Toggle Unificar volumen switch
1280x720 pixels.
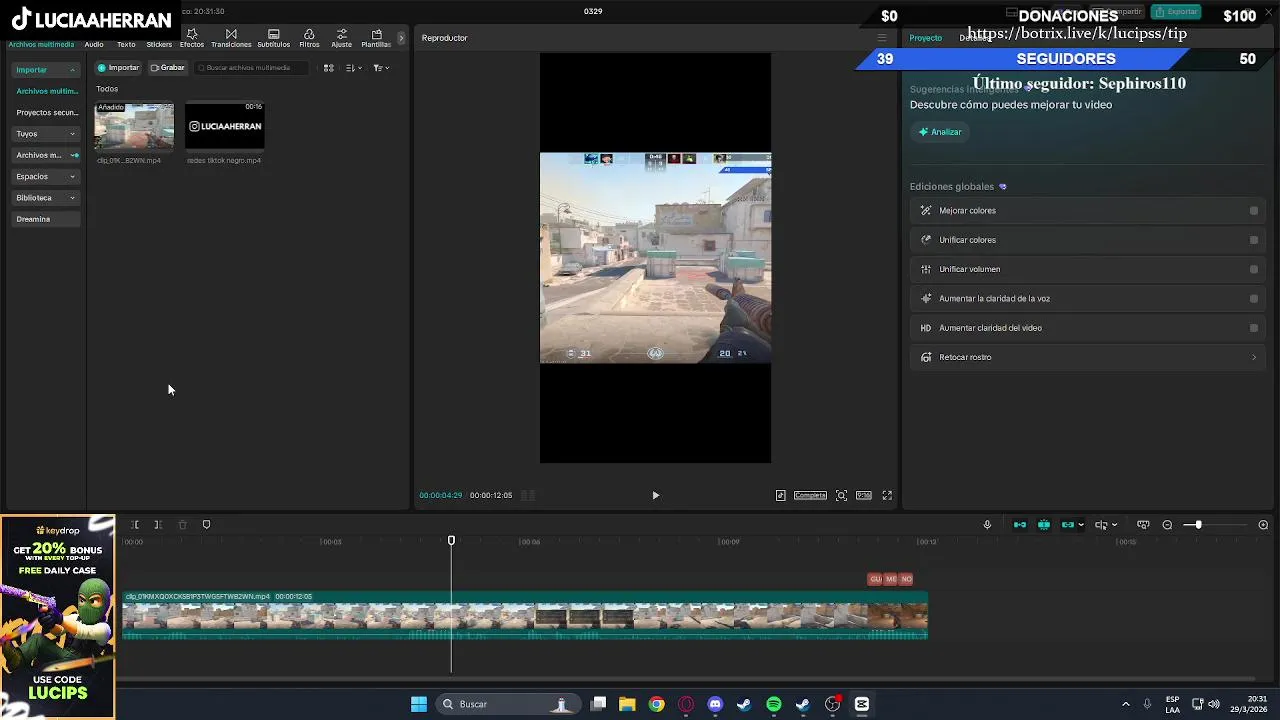pos(1254,269)
